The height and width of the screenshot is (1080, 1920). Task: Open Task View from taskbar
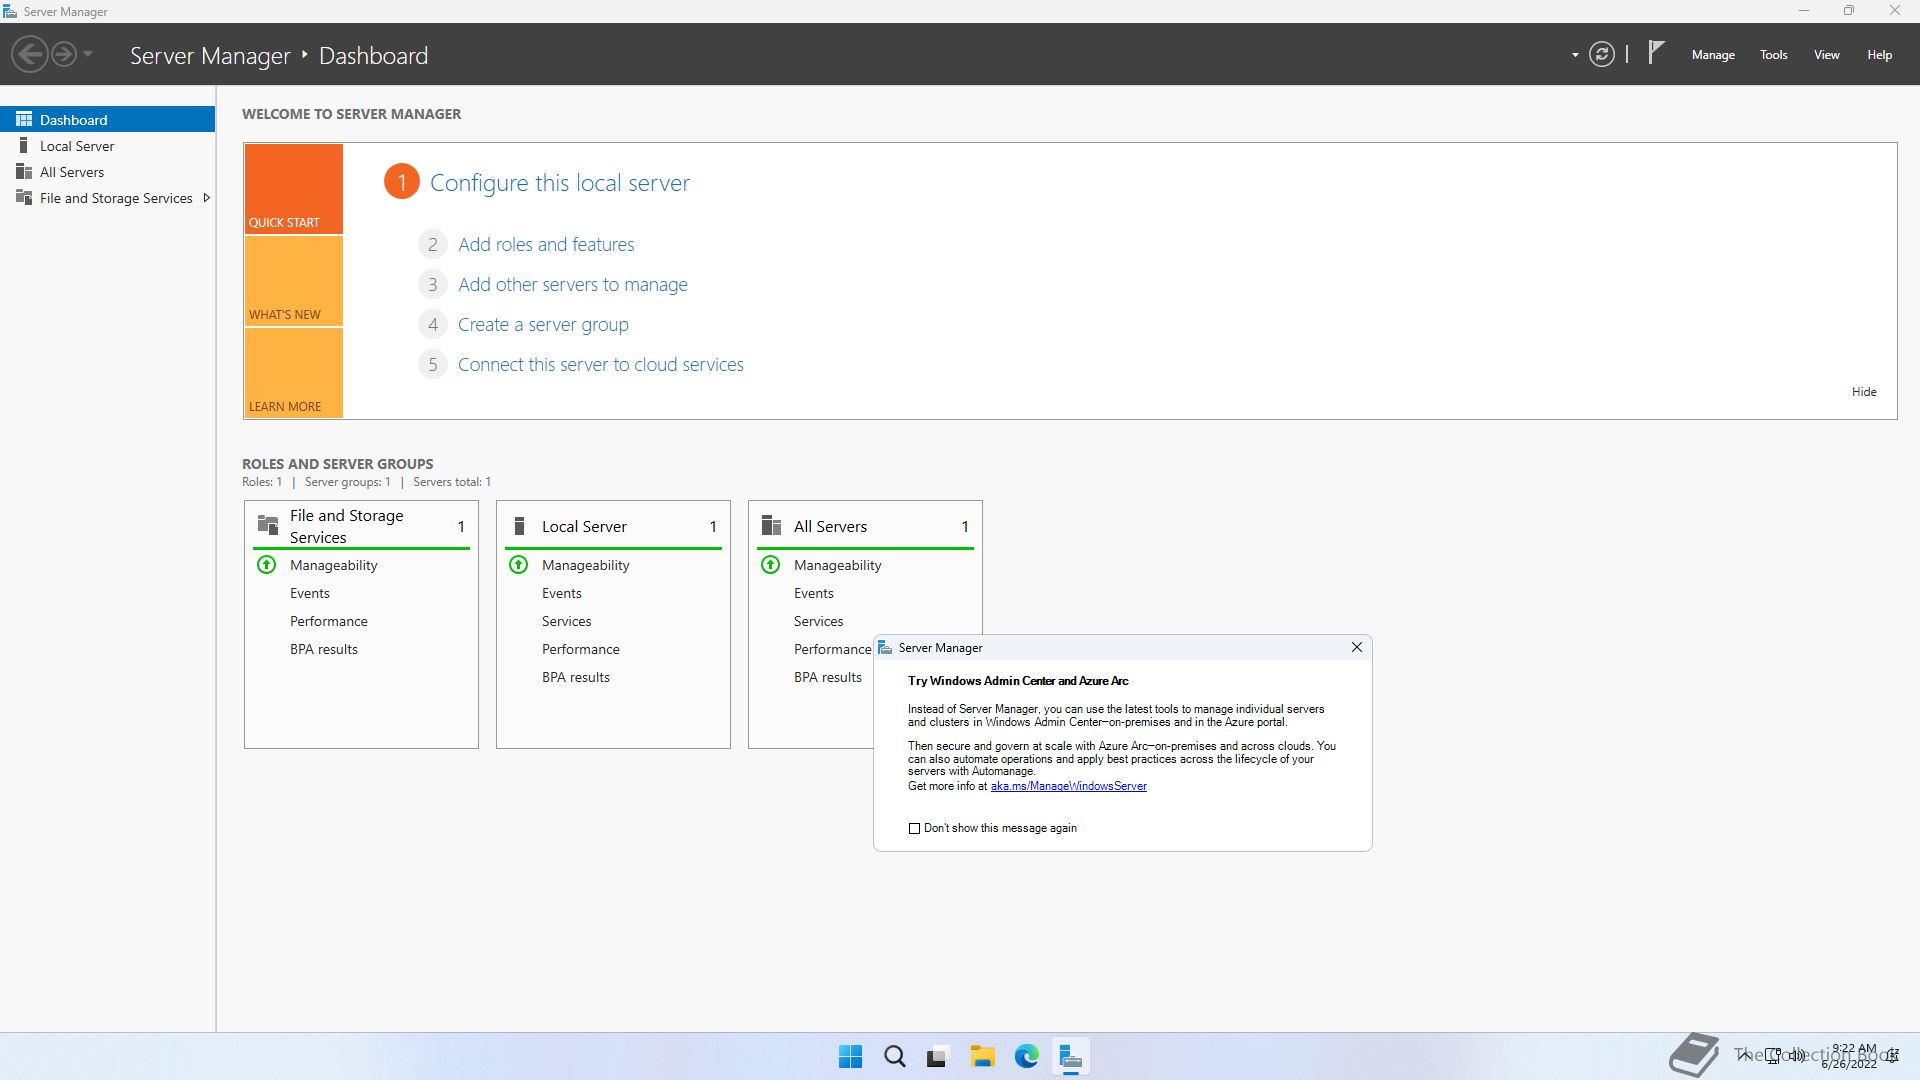point(938,1056)
